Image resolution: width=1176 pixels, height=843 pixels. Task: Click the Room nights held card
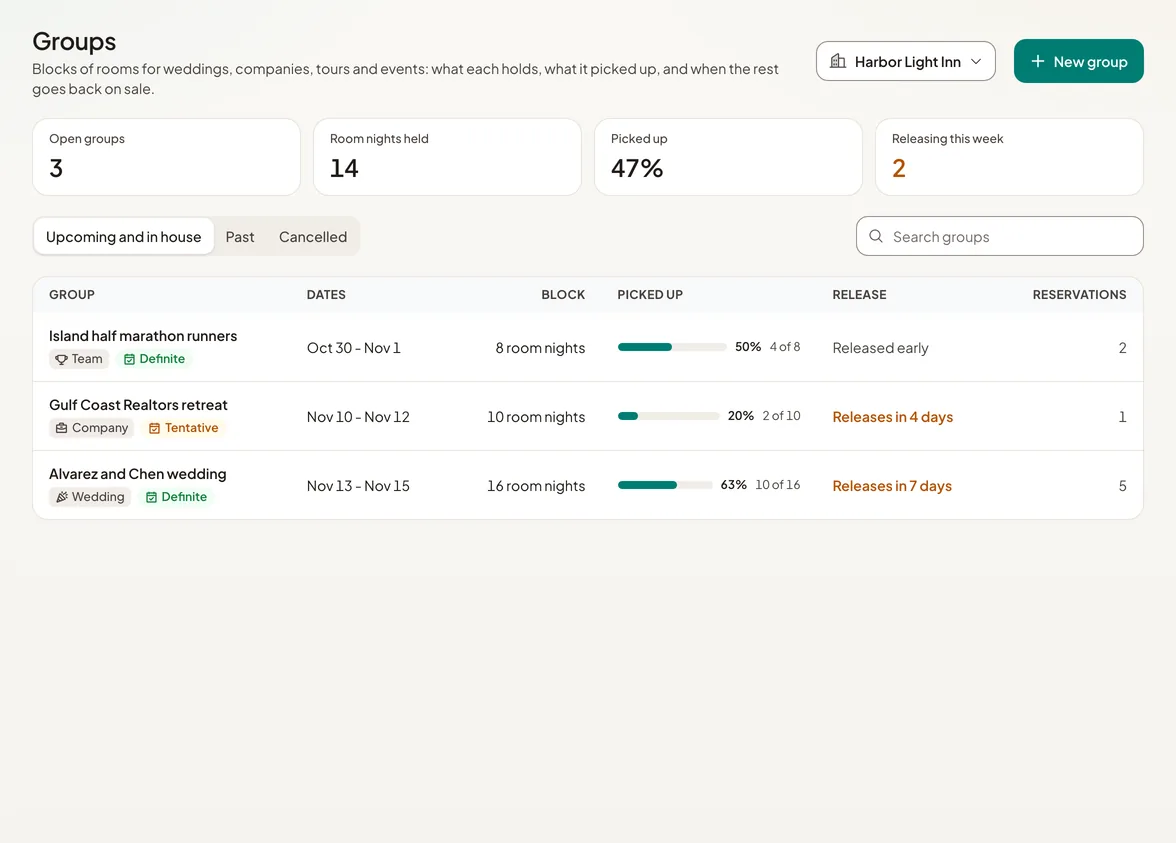coord(447,157)
